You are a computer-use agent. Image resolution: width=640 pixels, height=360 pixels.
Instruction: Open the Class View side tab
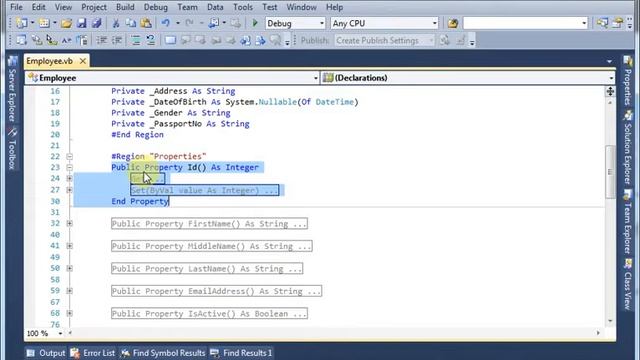click(x=628, y=284)
